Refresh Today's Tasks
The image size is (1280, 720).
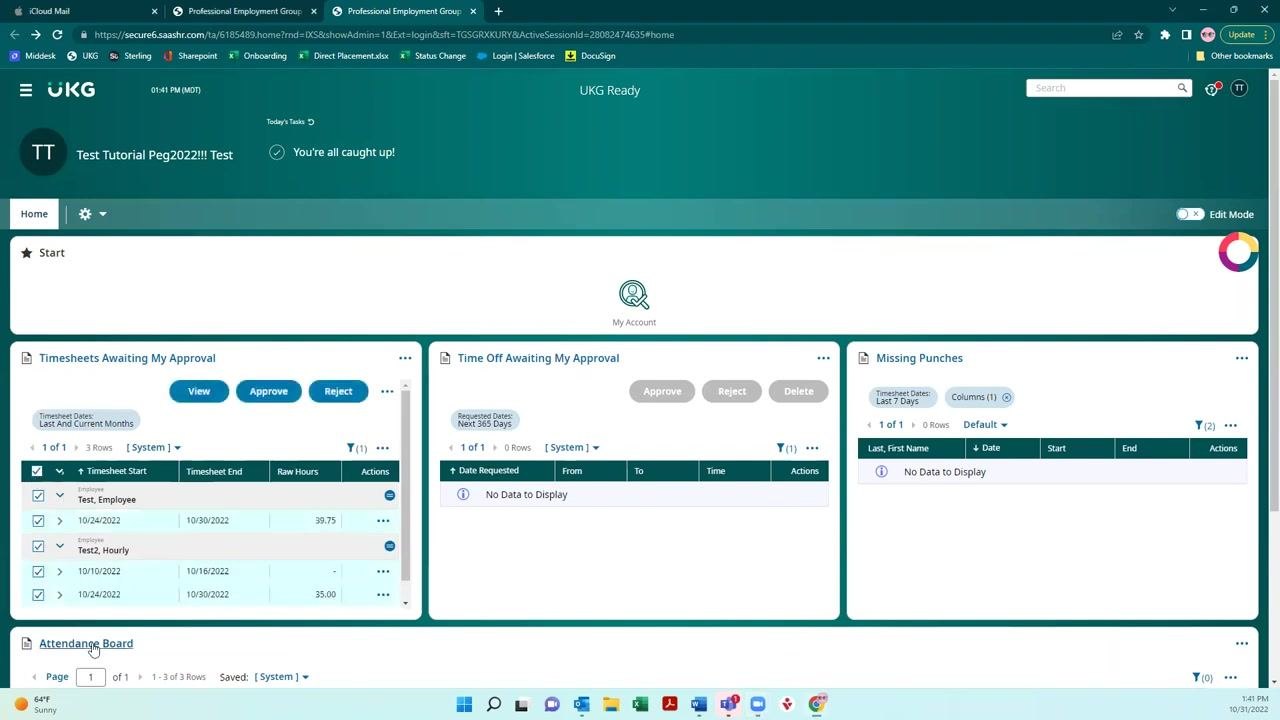pos(311,122)
